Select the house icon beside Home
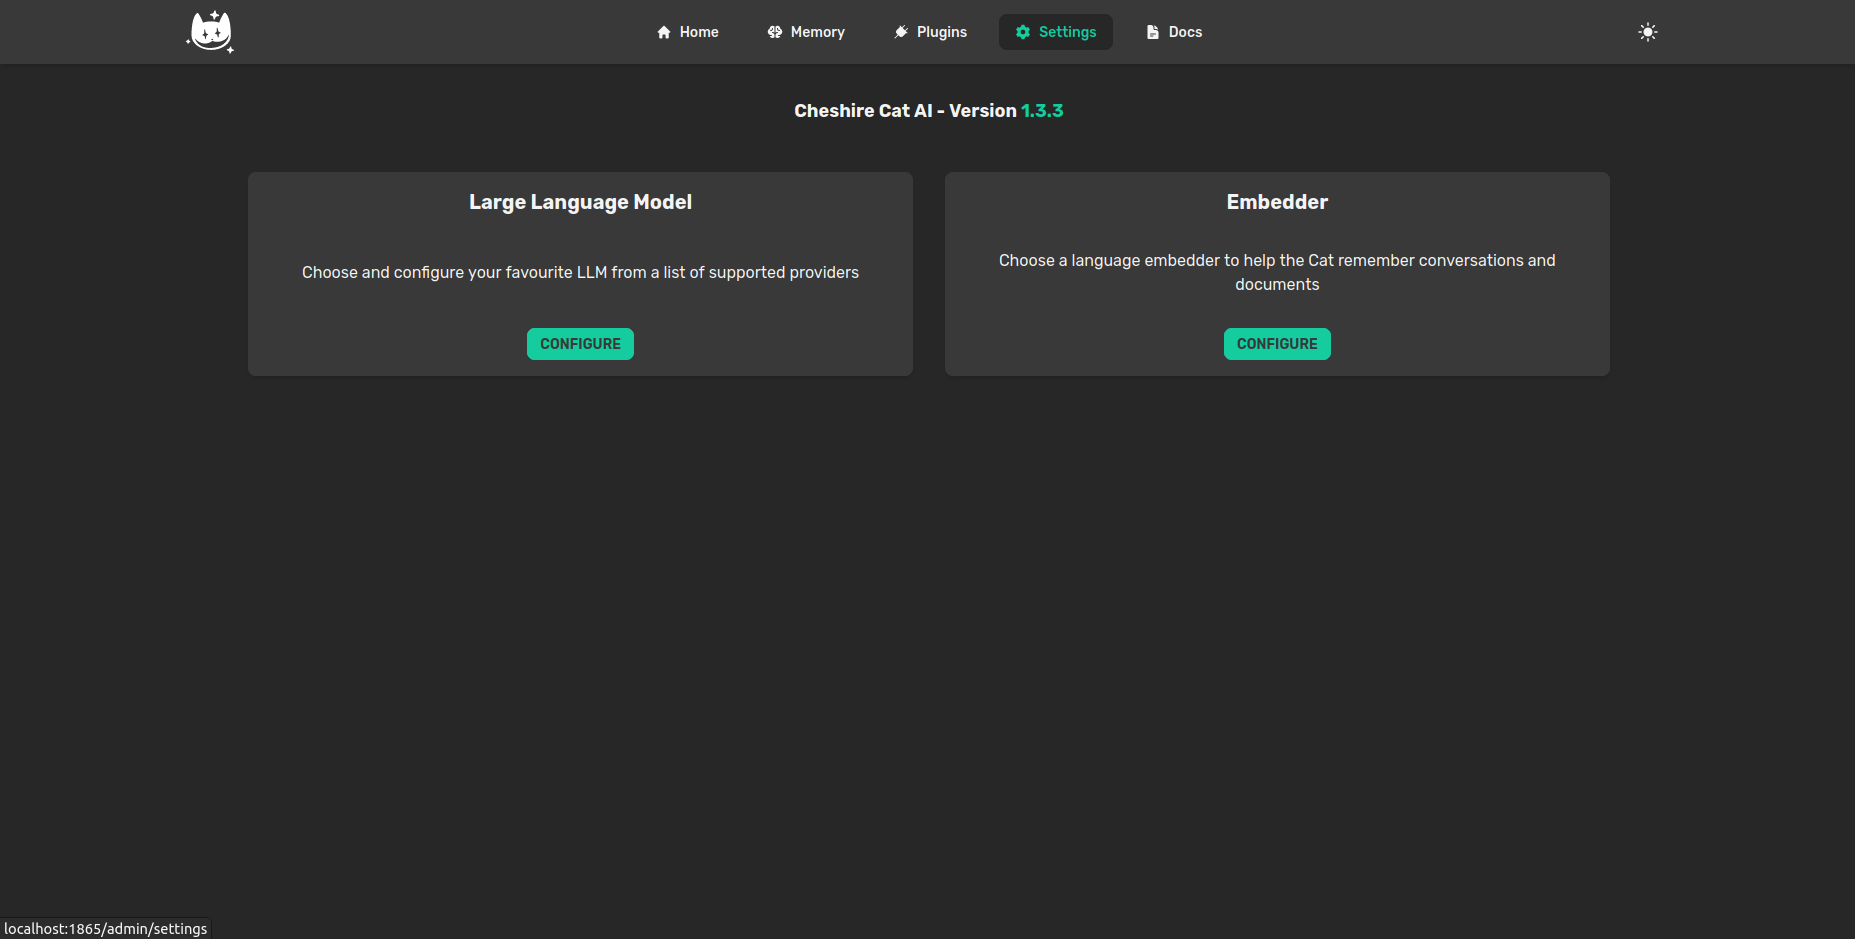 [x=662, y=31]
